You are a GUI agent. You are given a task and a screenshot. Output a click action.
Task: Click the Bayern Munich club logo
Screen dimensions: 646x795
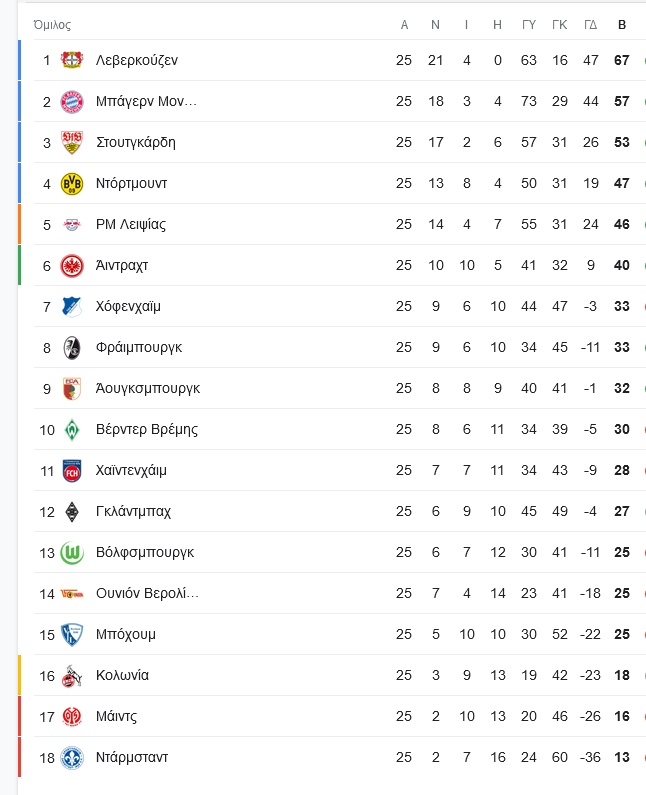72,102
